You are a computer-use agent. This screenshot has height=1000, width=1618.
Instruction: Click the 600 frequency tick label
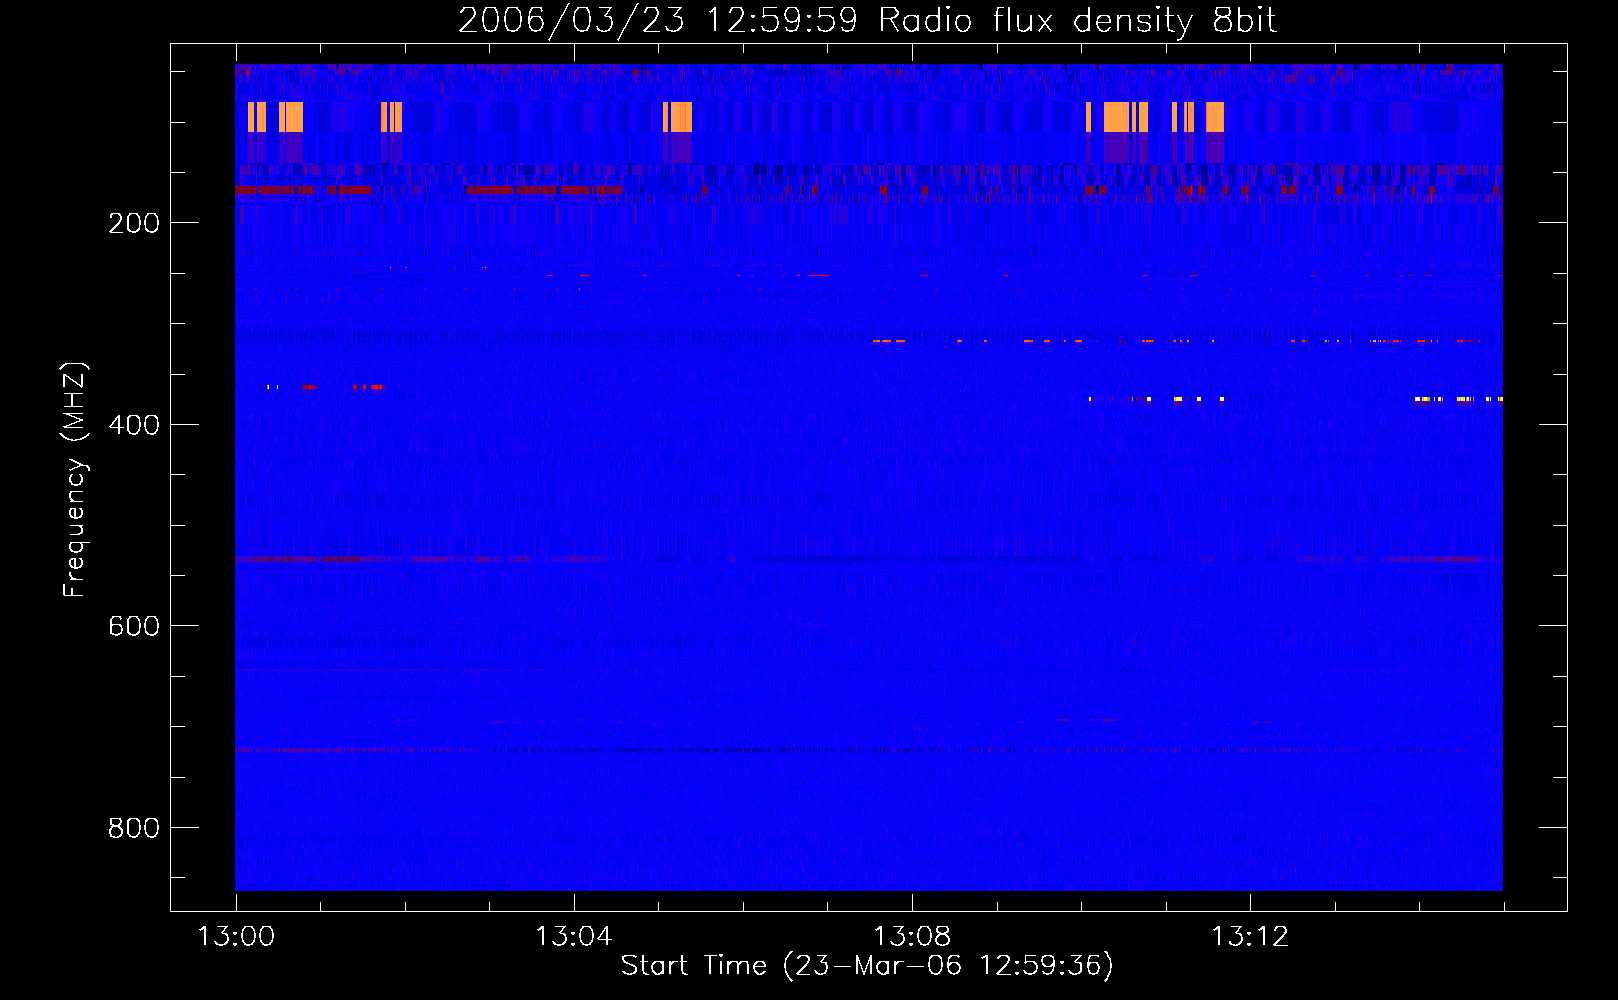(x=134, y=626)
